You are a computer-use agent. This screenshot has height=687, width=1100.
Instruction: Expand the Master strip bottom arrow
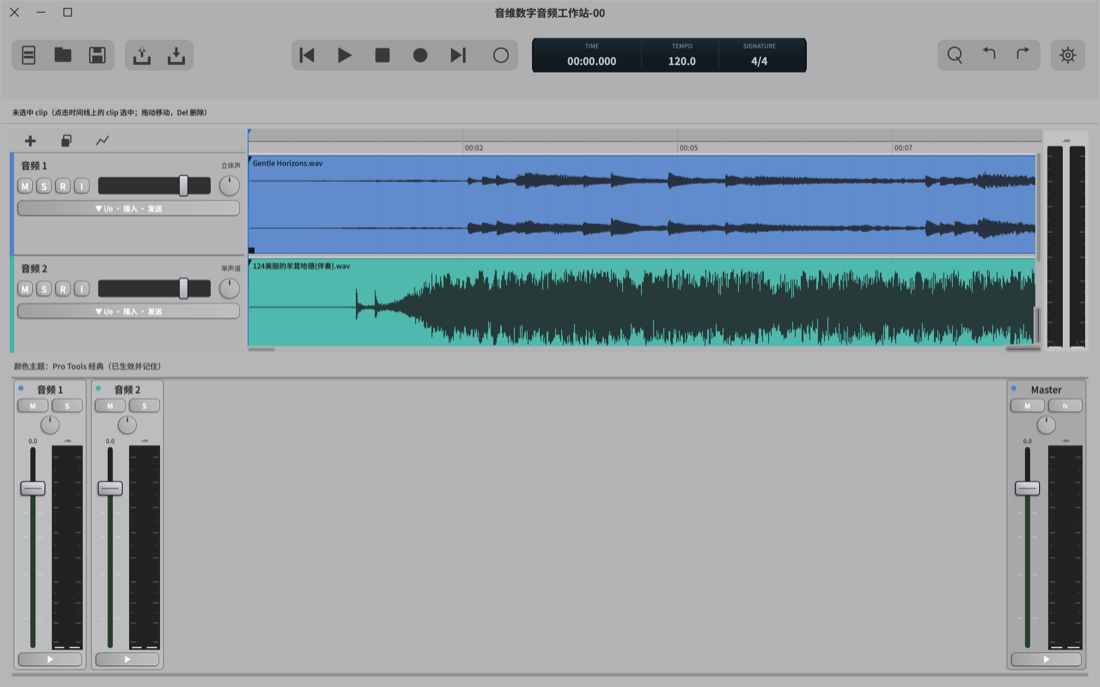pyautogui.click(x=1046, y=659)
